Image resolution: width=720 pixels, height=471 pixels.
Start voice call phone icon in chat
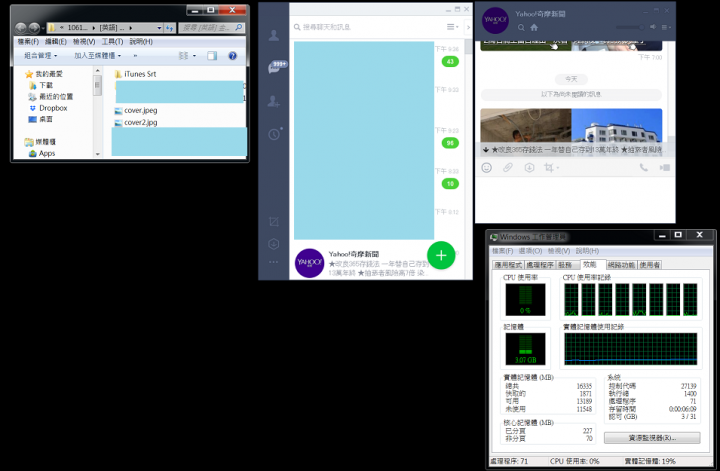tap(644, 168)
